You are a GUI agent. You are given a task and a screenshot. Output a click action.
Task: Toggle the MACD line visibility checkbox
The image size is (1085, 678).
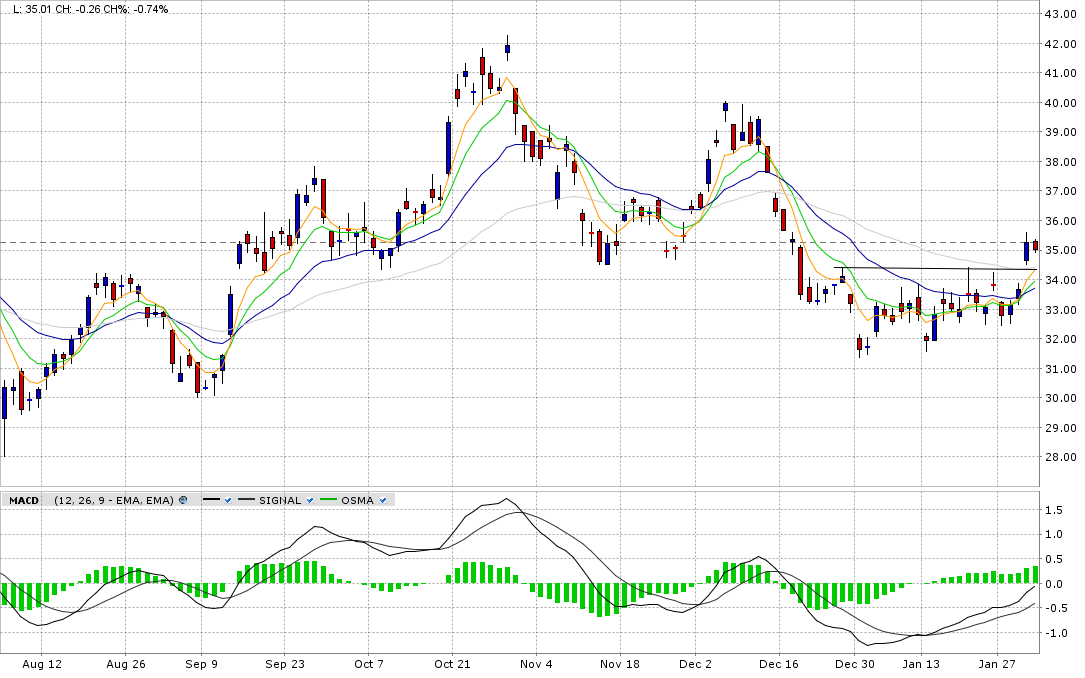[229, 500]
